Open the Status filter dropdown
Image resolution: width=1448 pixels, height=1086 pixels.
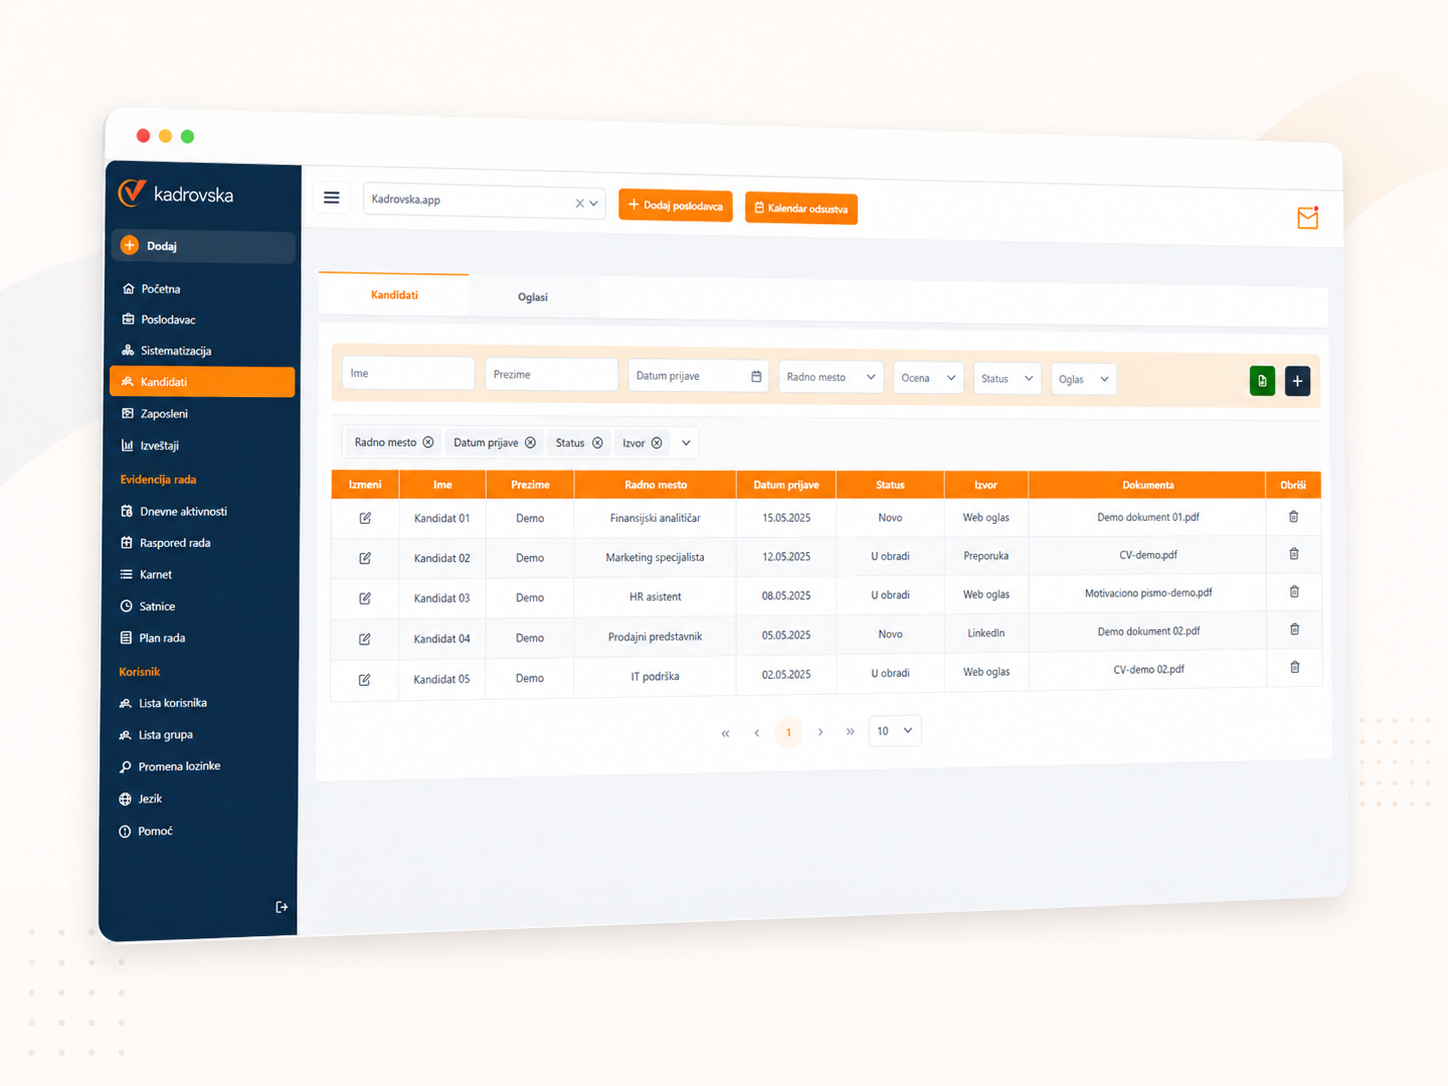tap(1007, 379)
